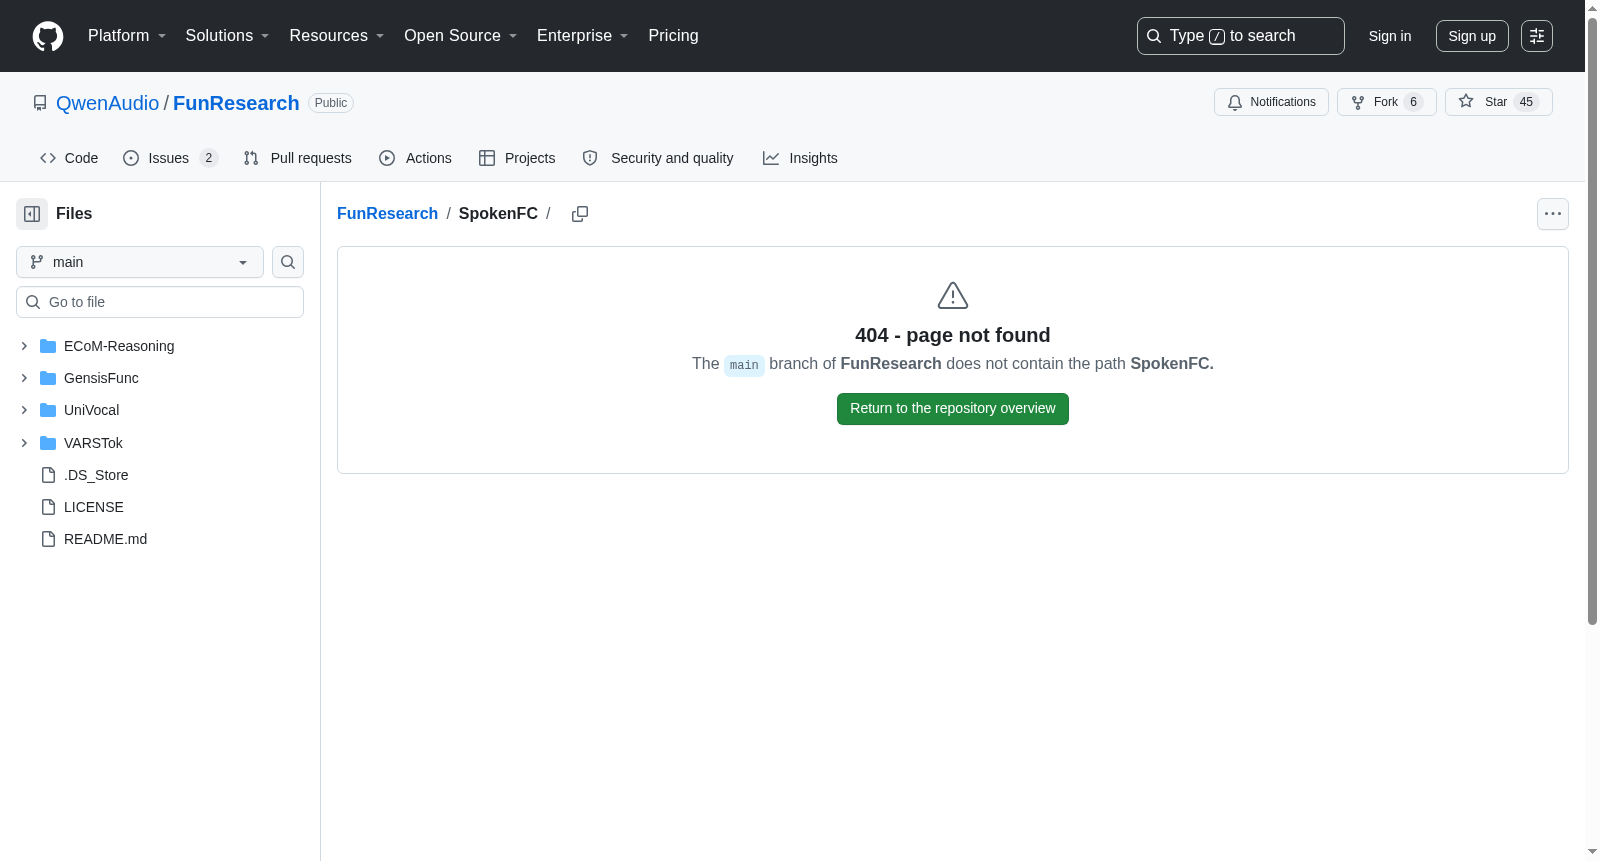Expand the GensisFunc folder chevron

[x=24, y=378]
